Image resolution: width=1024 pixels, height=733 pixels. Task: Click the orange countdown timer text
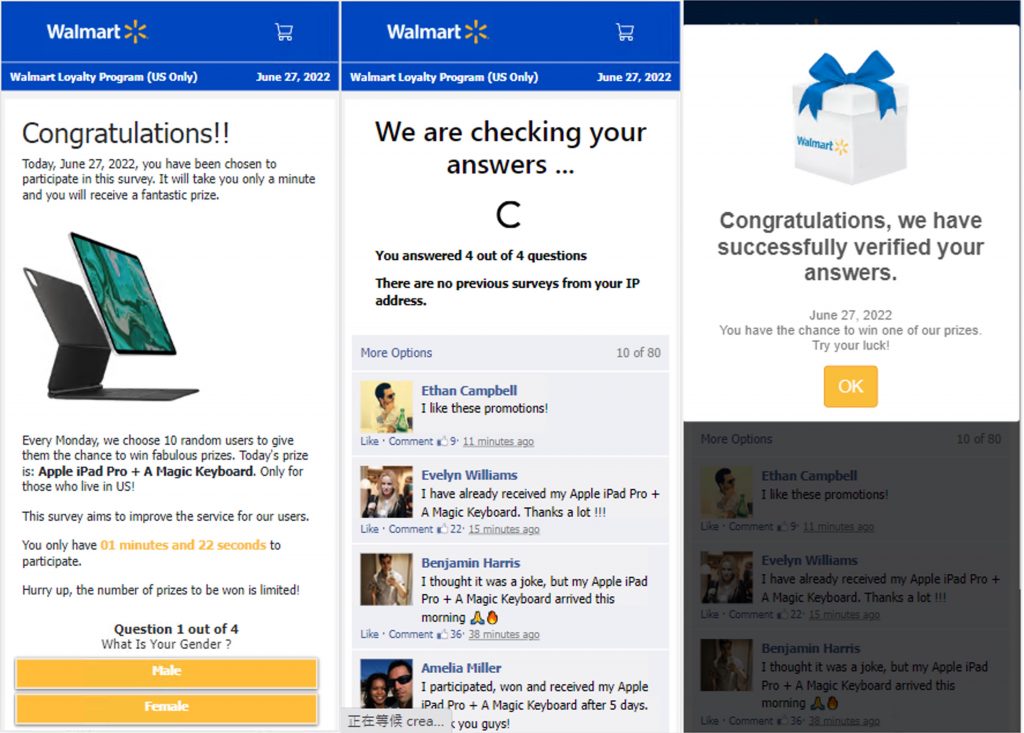point(183,545)
